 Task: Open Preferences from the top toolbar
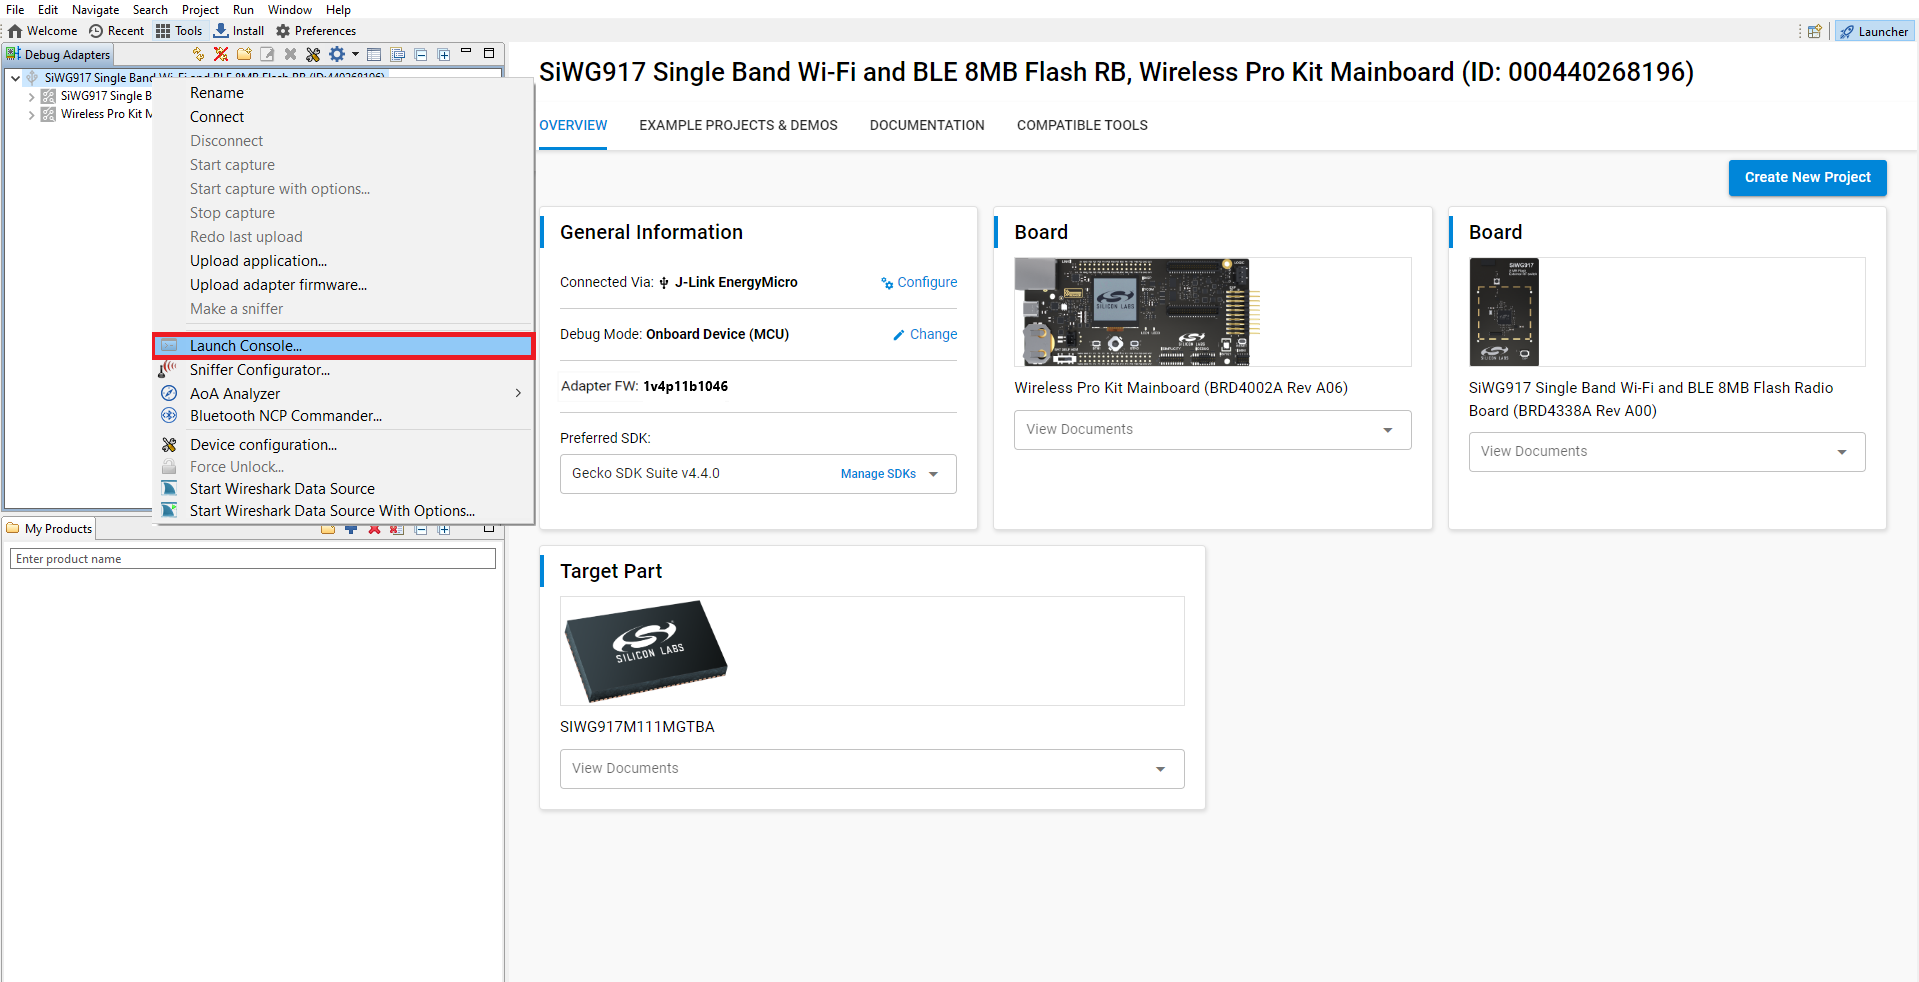click(316, 31)
